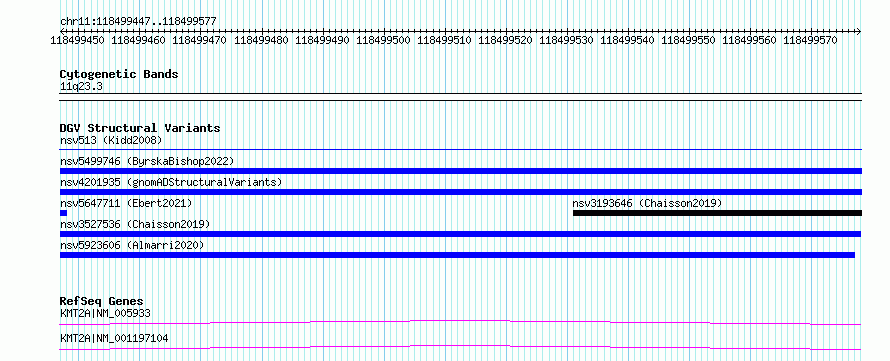Click the magenta KMT2A NM_001197104 transcript line
Screen dimensions: 890x361
tap(460, 347)
